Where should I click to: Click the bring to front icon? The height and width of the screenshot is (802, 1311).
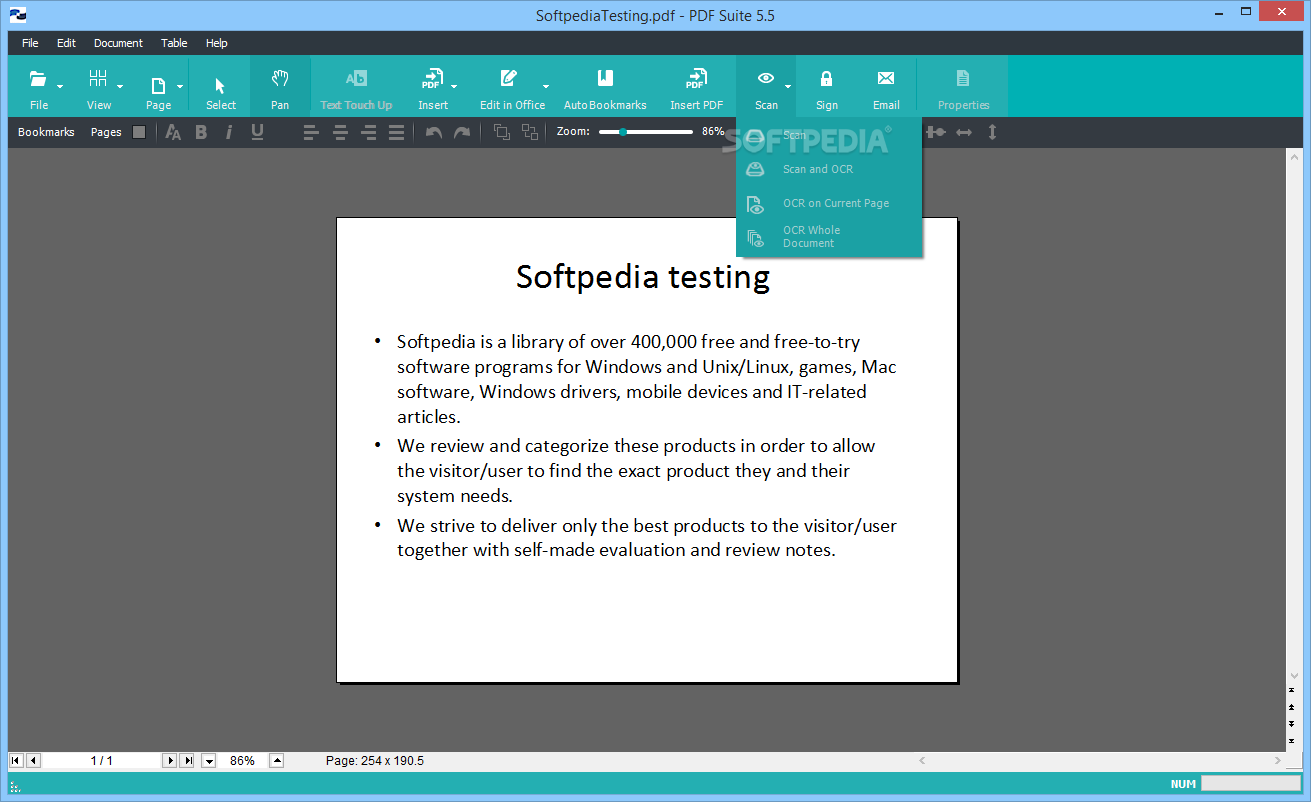click(x=501, y=132)
